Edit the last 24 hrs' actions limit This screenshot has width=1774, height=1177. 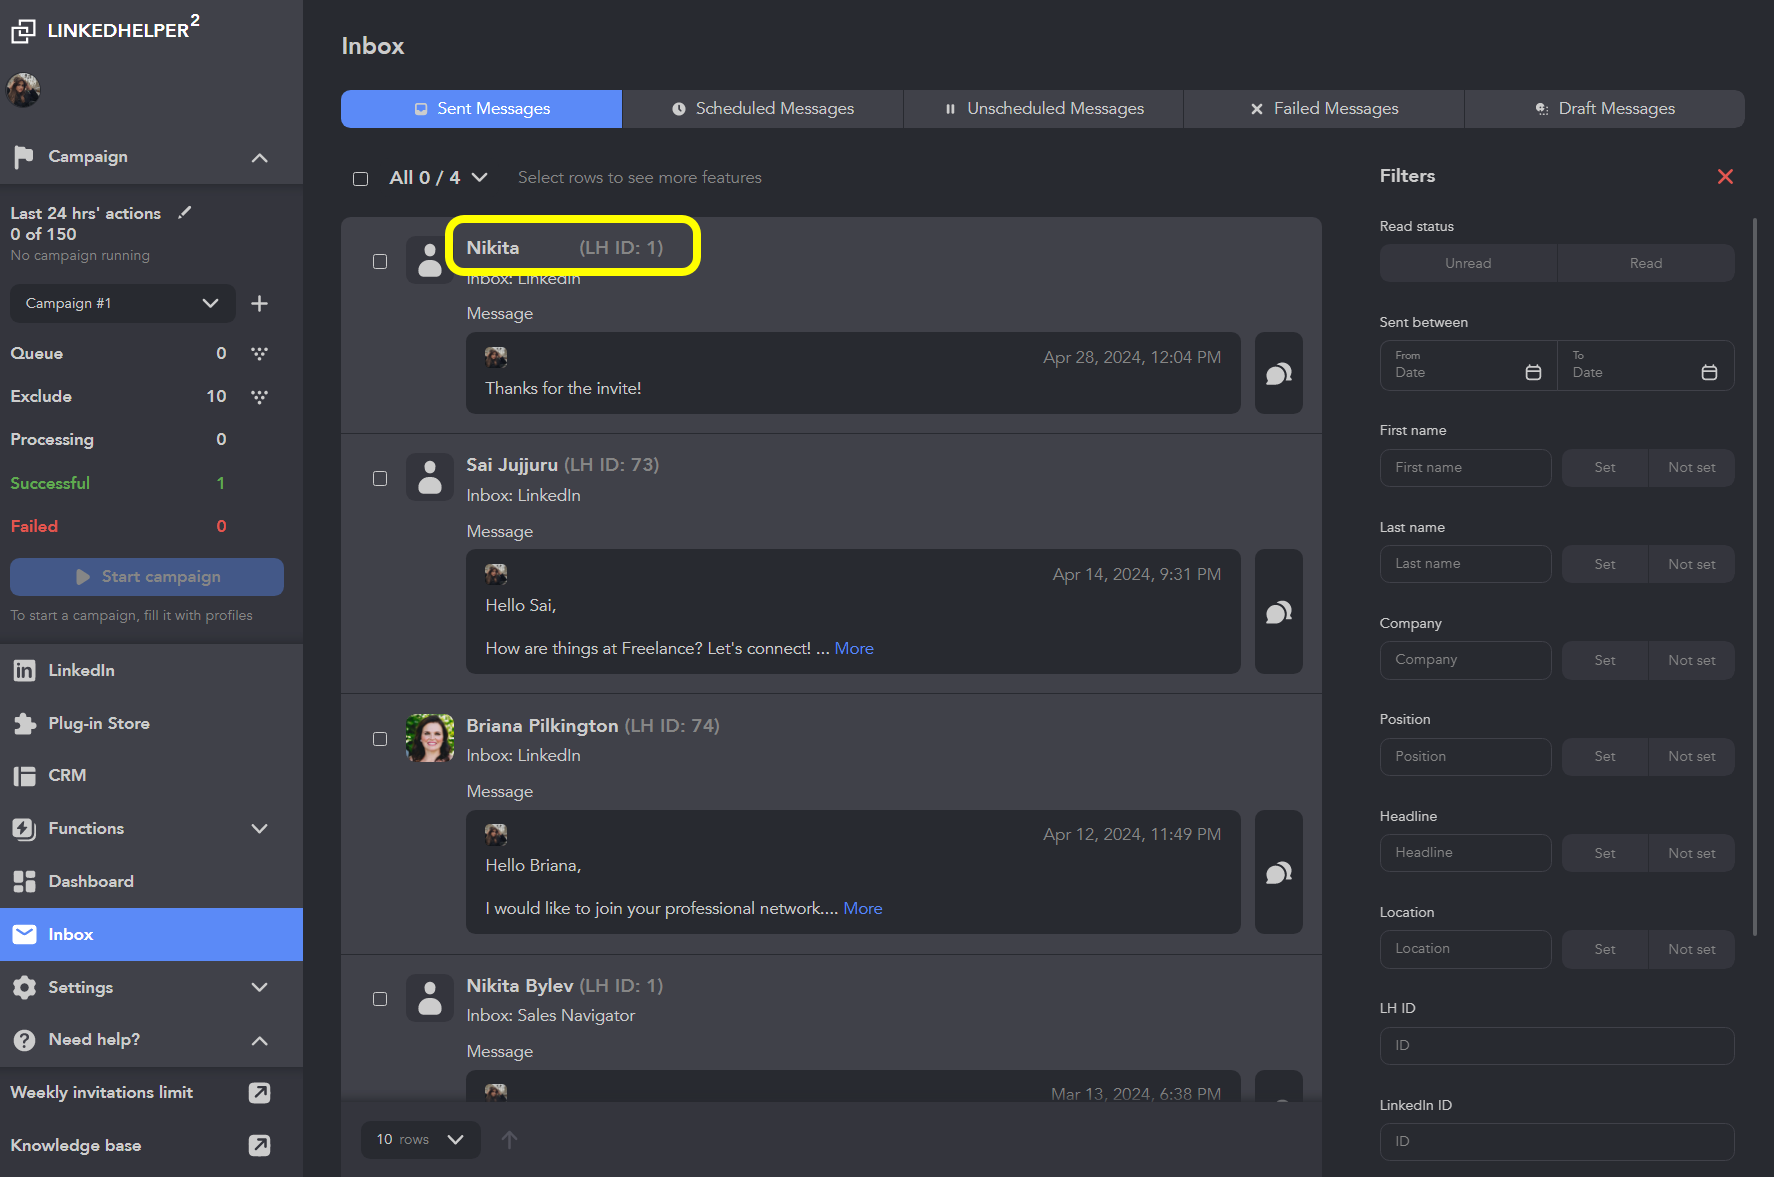tap(184, 212)
